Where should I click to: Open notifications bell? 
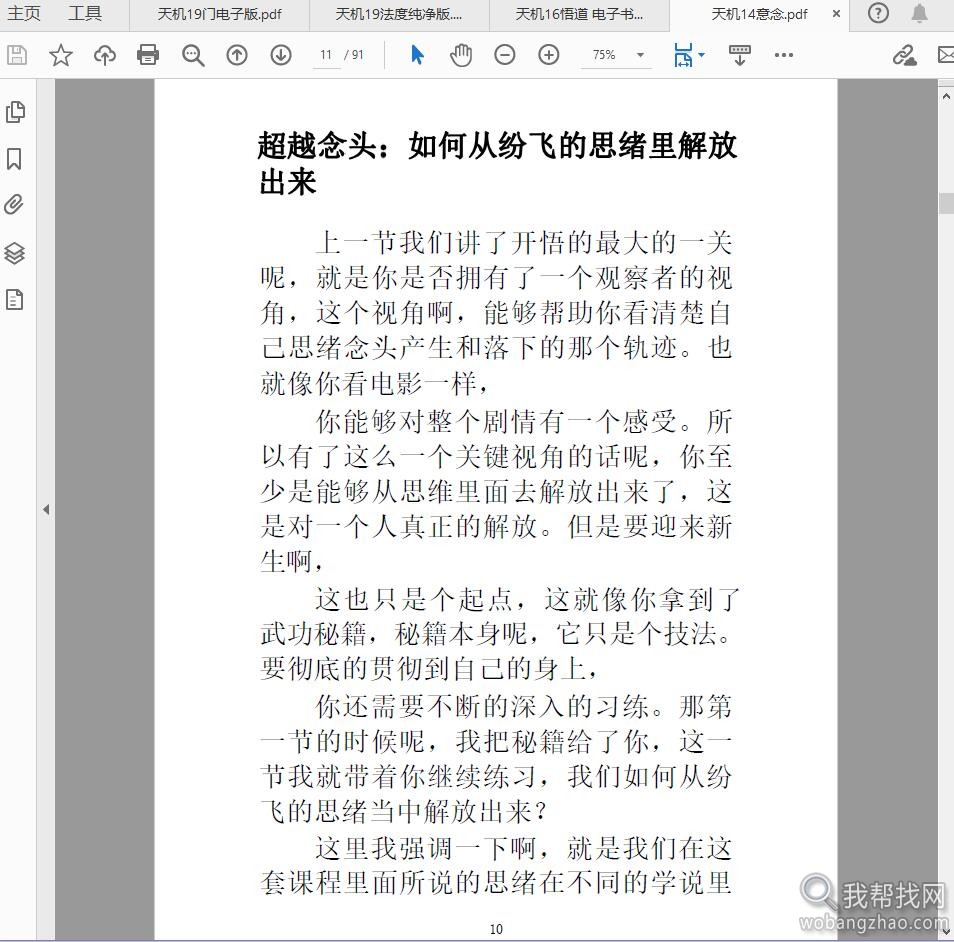coord(919,13)
